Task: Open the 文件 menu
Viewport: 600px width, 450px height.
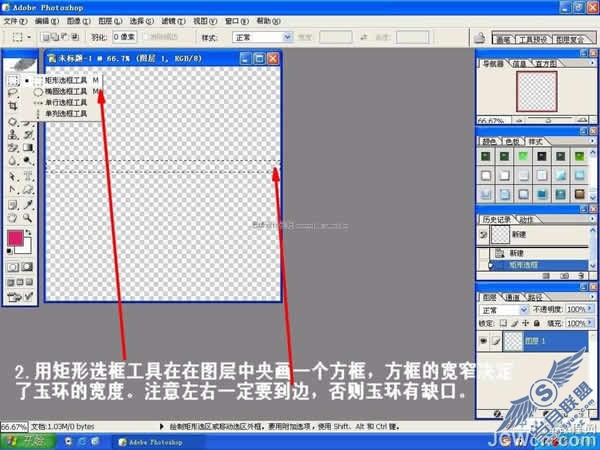Action: coord(15,21)
